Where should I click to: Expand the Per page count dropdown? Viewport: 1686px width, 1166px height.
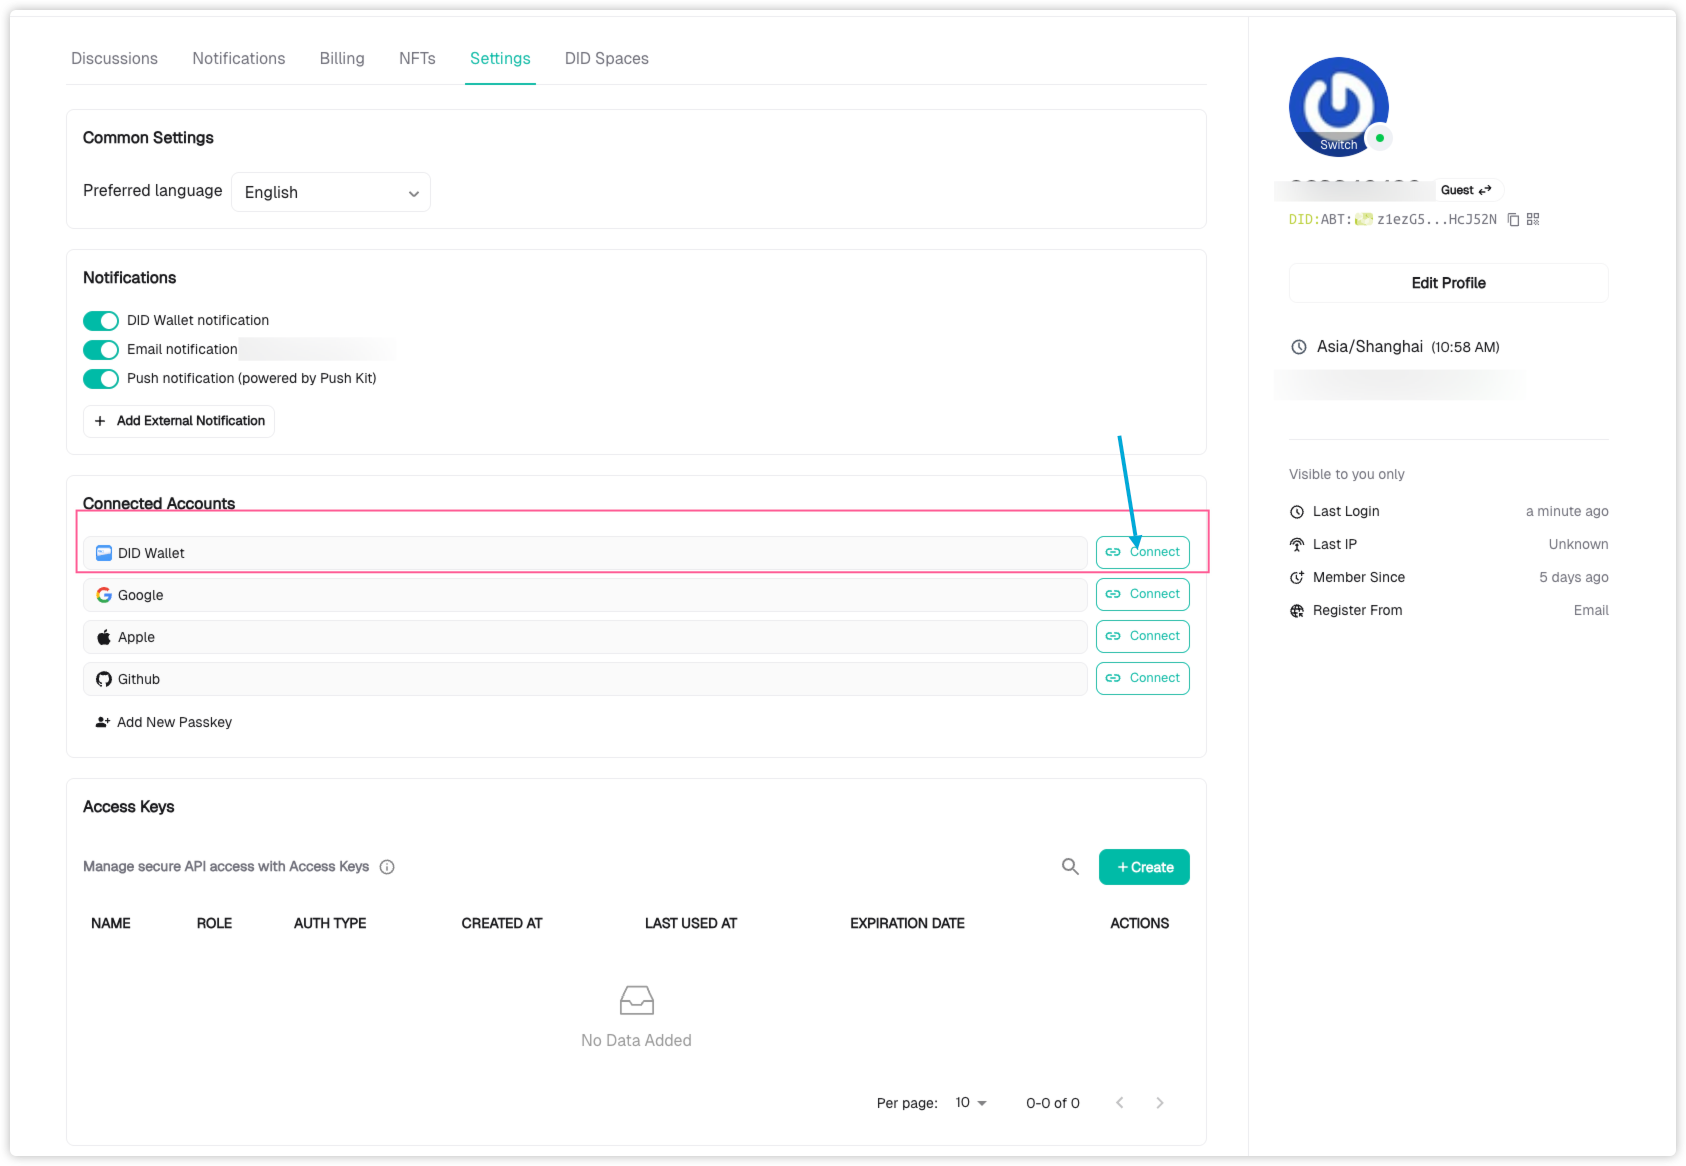point(971,1103)
